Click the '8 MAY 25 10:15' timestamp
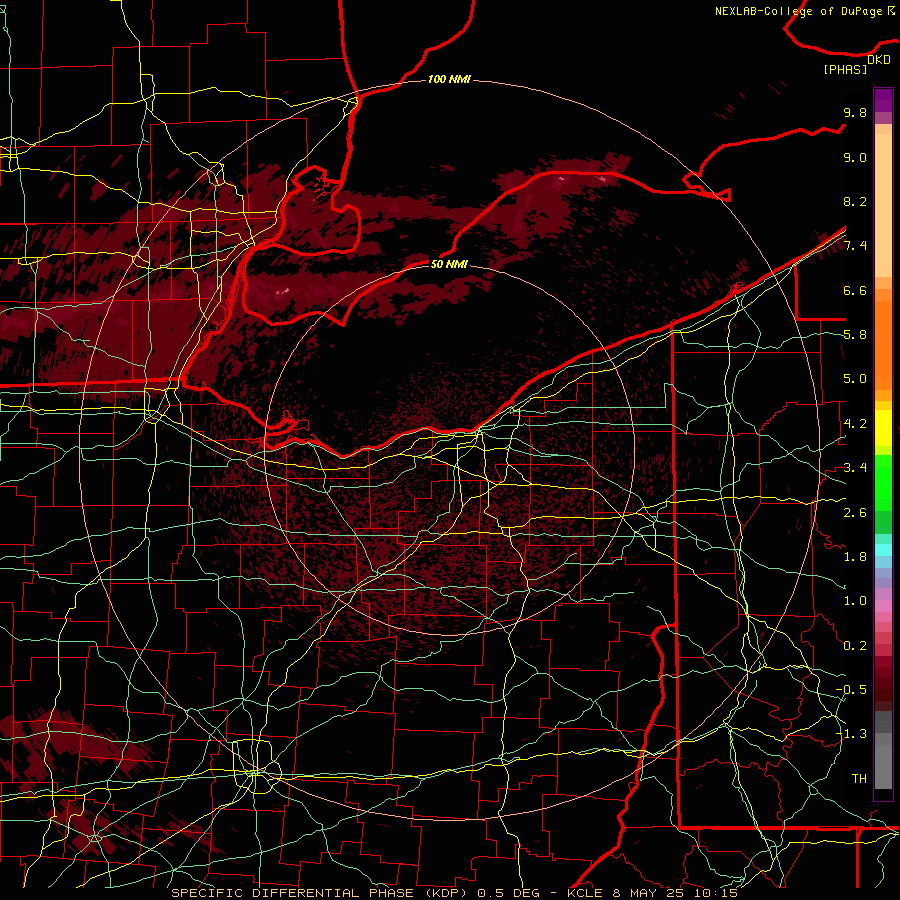The image size is (900, 900). 675,893
